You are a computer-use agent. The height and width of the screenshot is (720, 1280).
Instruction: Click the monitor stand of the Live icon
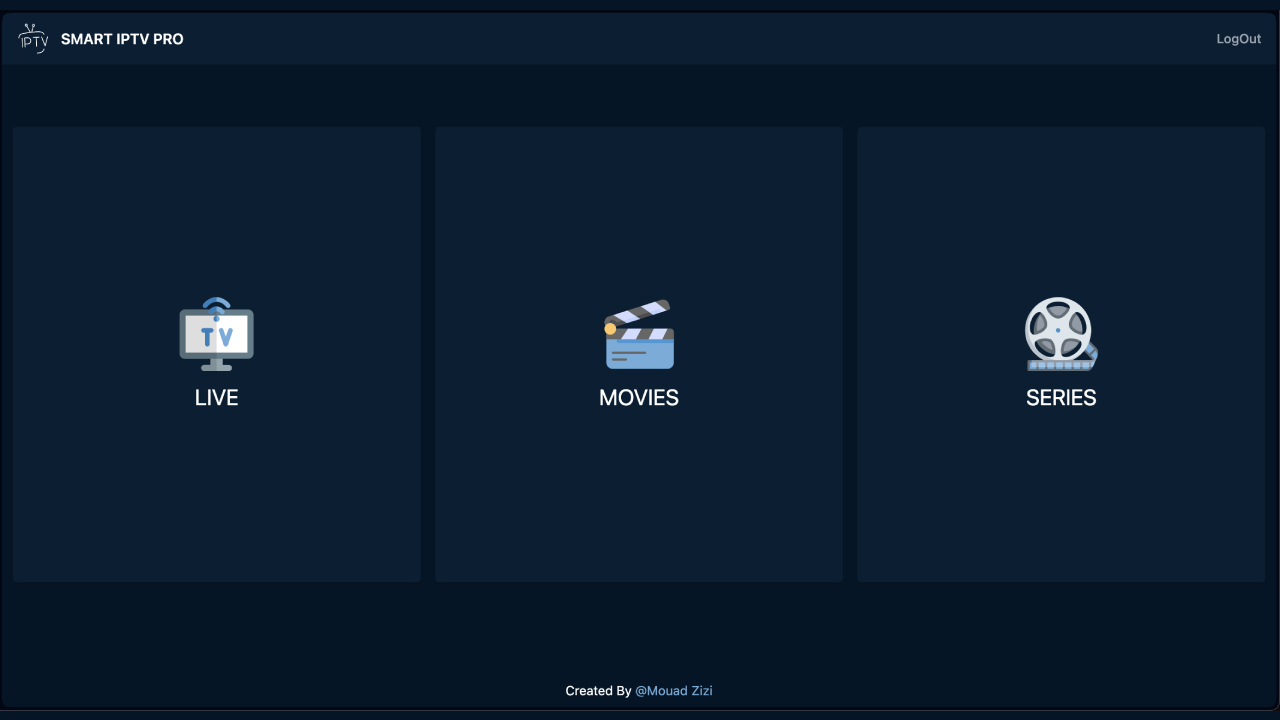216,365
